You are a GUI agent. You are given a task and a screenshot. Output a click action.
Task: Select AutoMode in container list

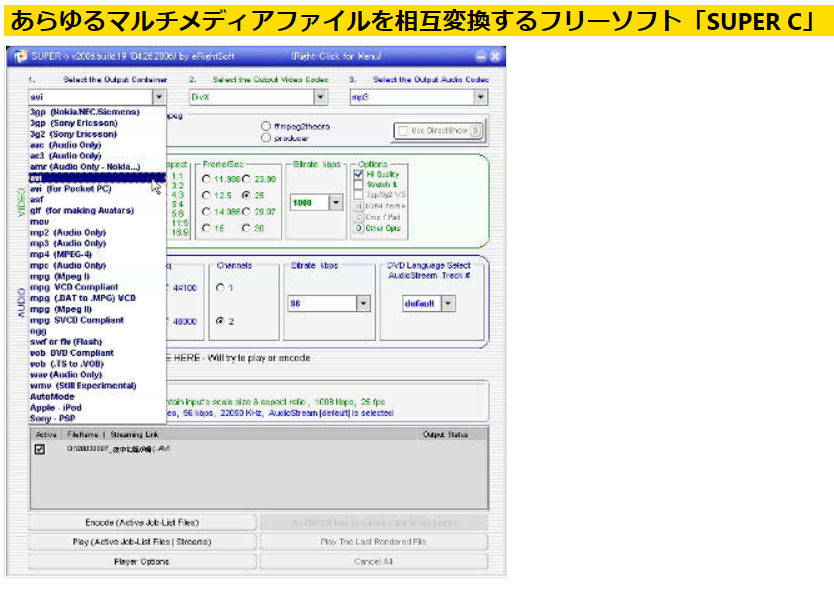pos(52,397)
